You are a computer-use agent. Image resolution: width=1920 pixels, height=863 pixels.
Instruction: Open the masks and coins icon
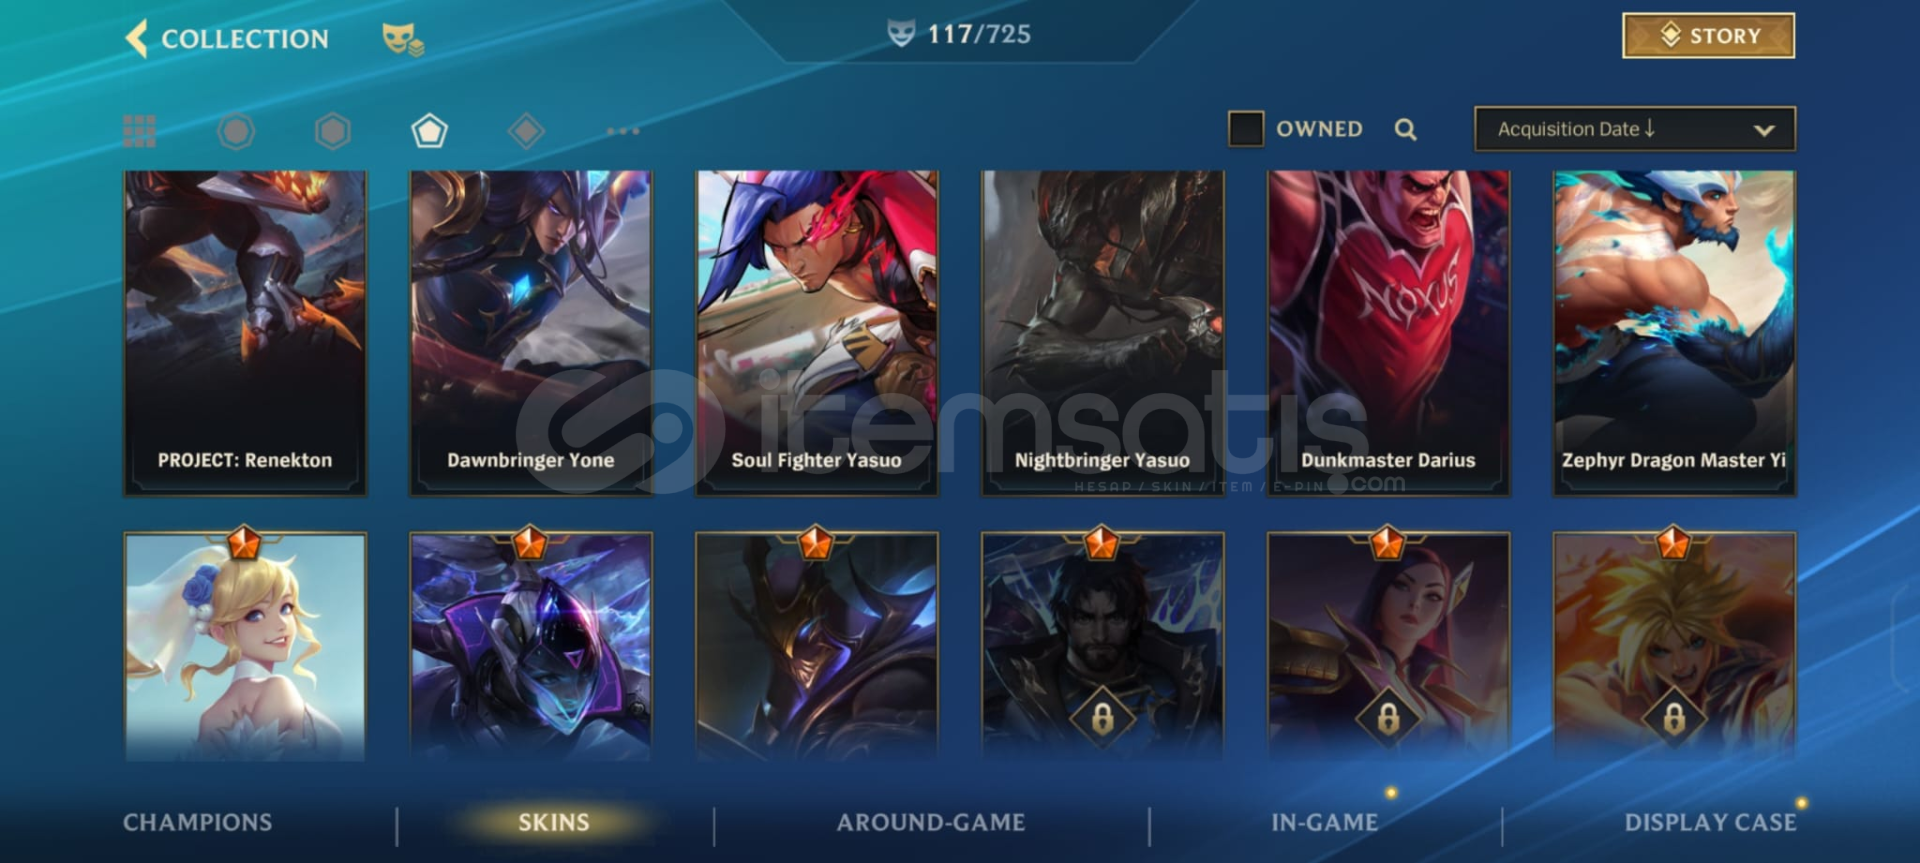click(x=403, y=39)
